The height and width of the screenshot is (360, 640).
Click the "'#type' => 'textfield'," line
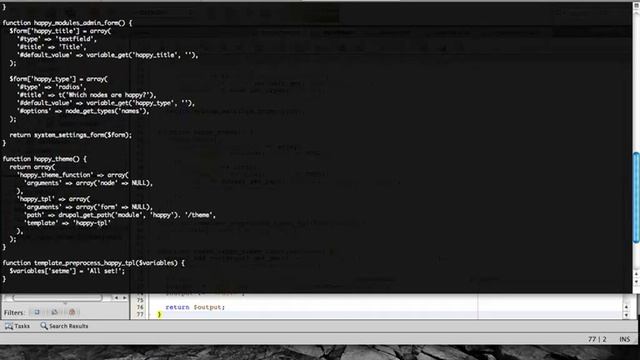57,39
